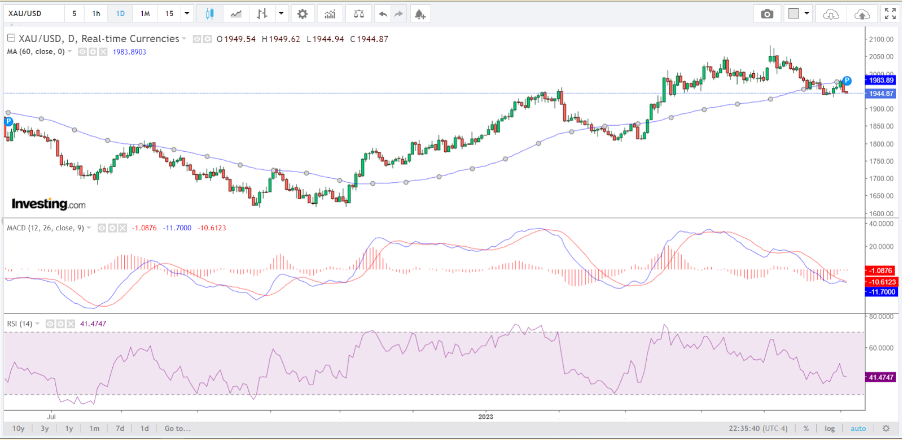
Task: Enter fullscreen mode for the chart
Action: (x=888, y=14)
